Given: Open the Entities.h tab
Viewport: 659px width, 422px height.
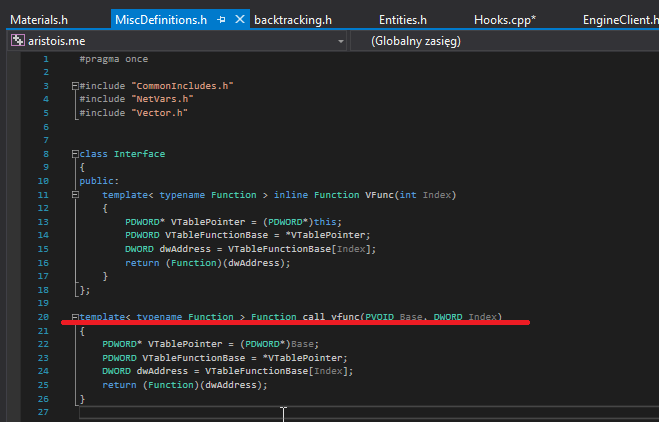Looking at the screenshot, I should [402, 19].
